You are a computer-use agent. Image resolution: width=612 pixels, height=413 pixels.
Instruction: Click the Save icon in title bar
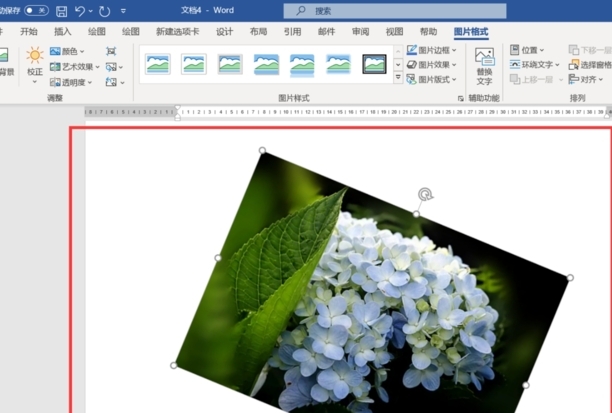click(x=61, y=11)
